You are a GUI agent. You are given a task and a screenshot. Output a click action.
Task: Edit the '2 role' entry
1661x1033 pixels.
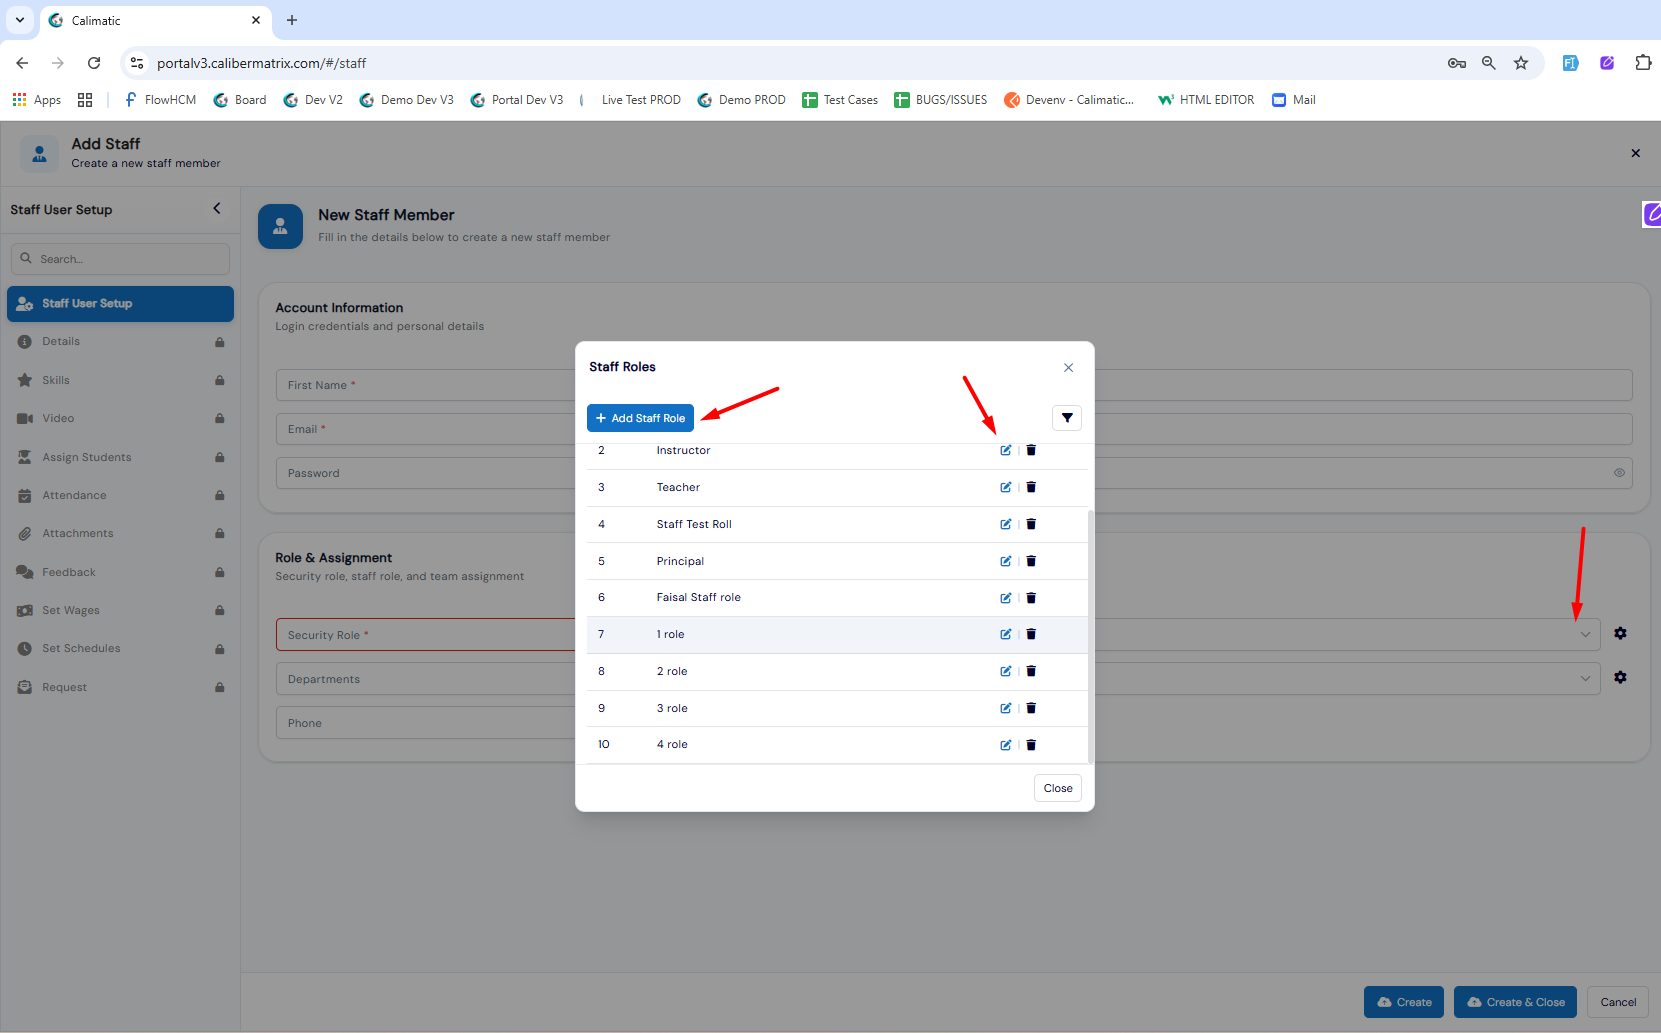(x=1005, y=671)
